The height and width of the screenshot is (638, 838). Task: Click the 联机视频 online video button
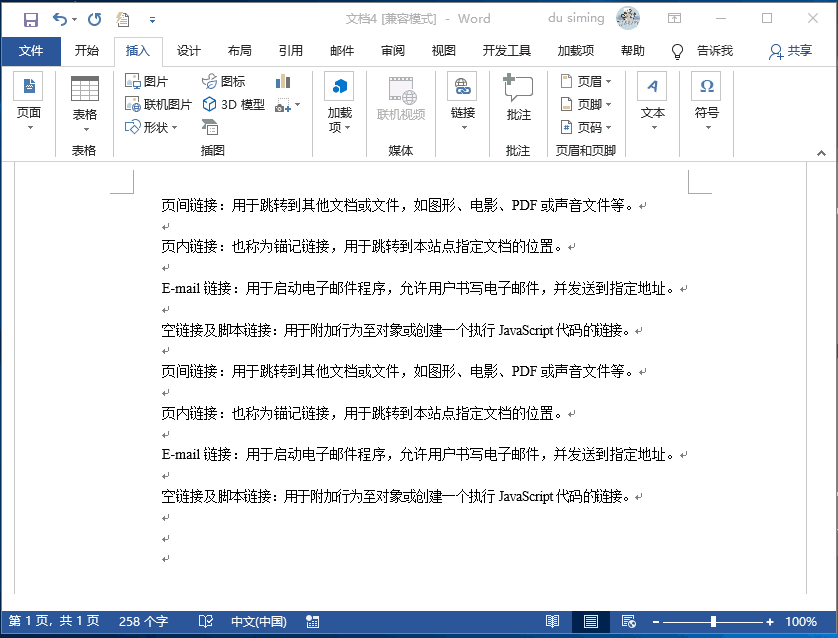[401, 99]
